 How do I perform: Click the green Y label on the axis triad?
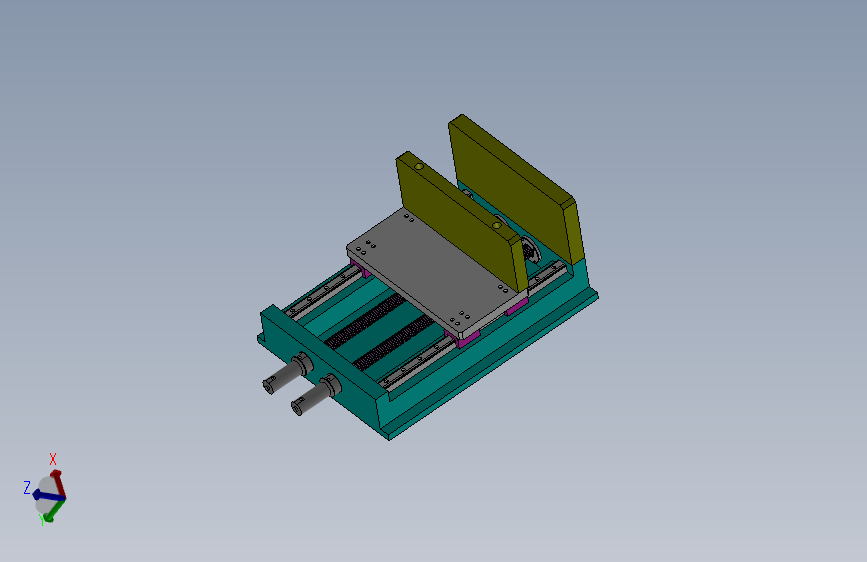tap(42, 520)
